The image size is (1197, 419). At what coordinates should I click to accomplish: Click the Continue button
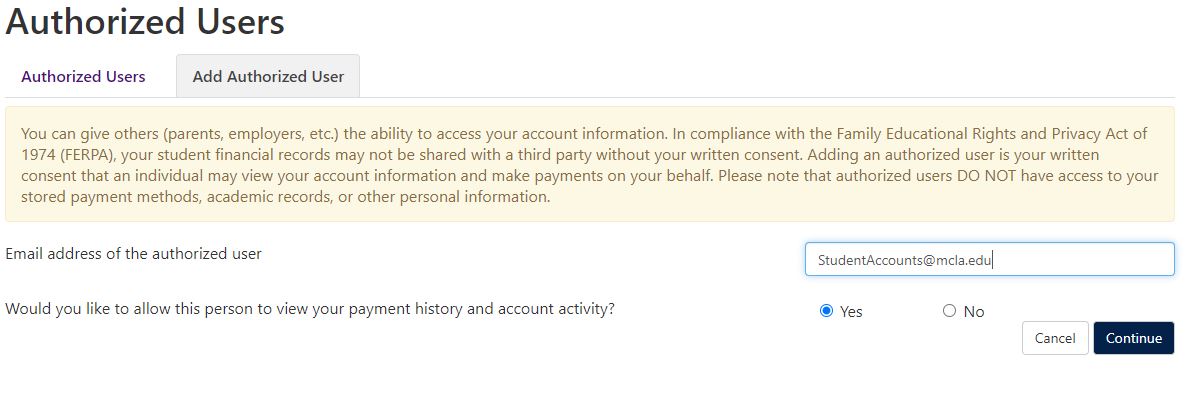[1134, 338]
